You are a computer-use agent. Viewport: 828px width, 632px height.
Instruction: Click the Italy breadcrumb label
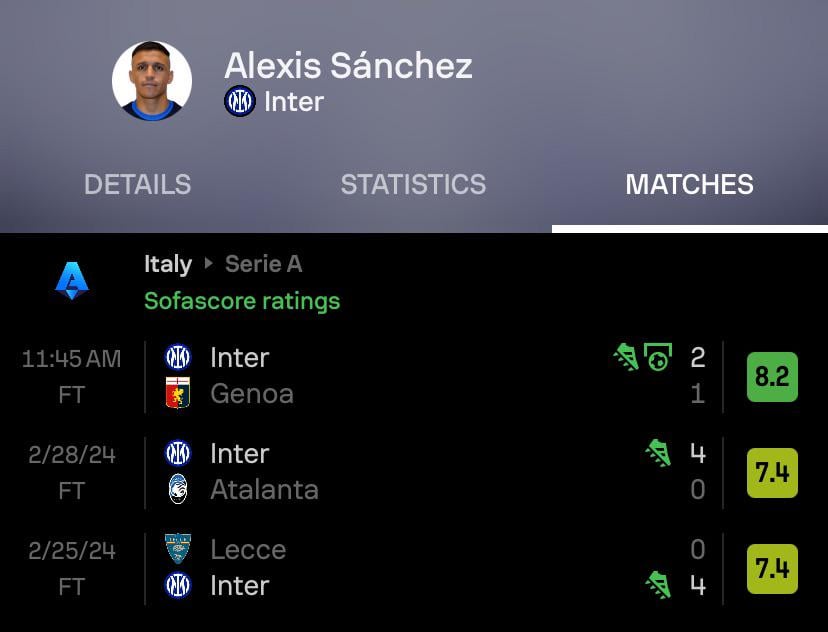167,264
